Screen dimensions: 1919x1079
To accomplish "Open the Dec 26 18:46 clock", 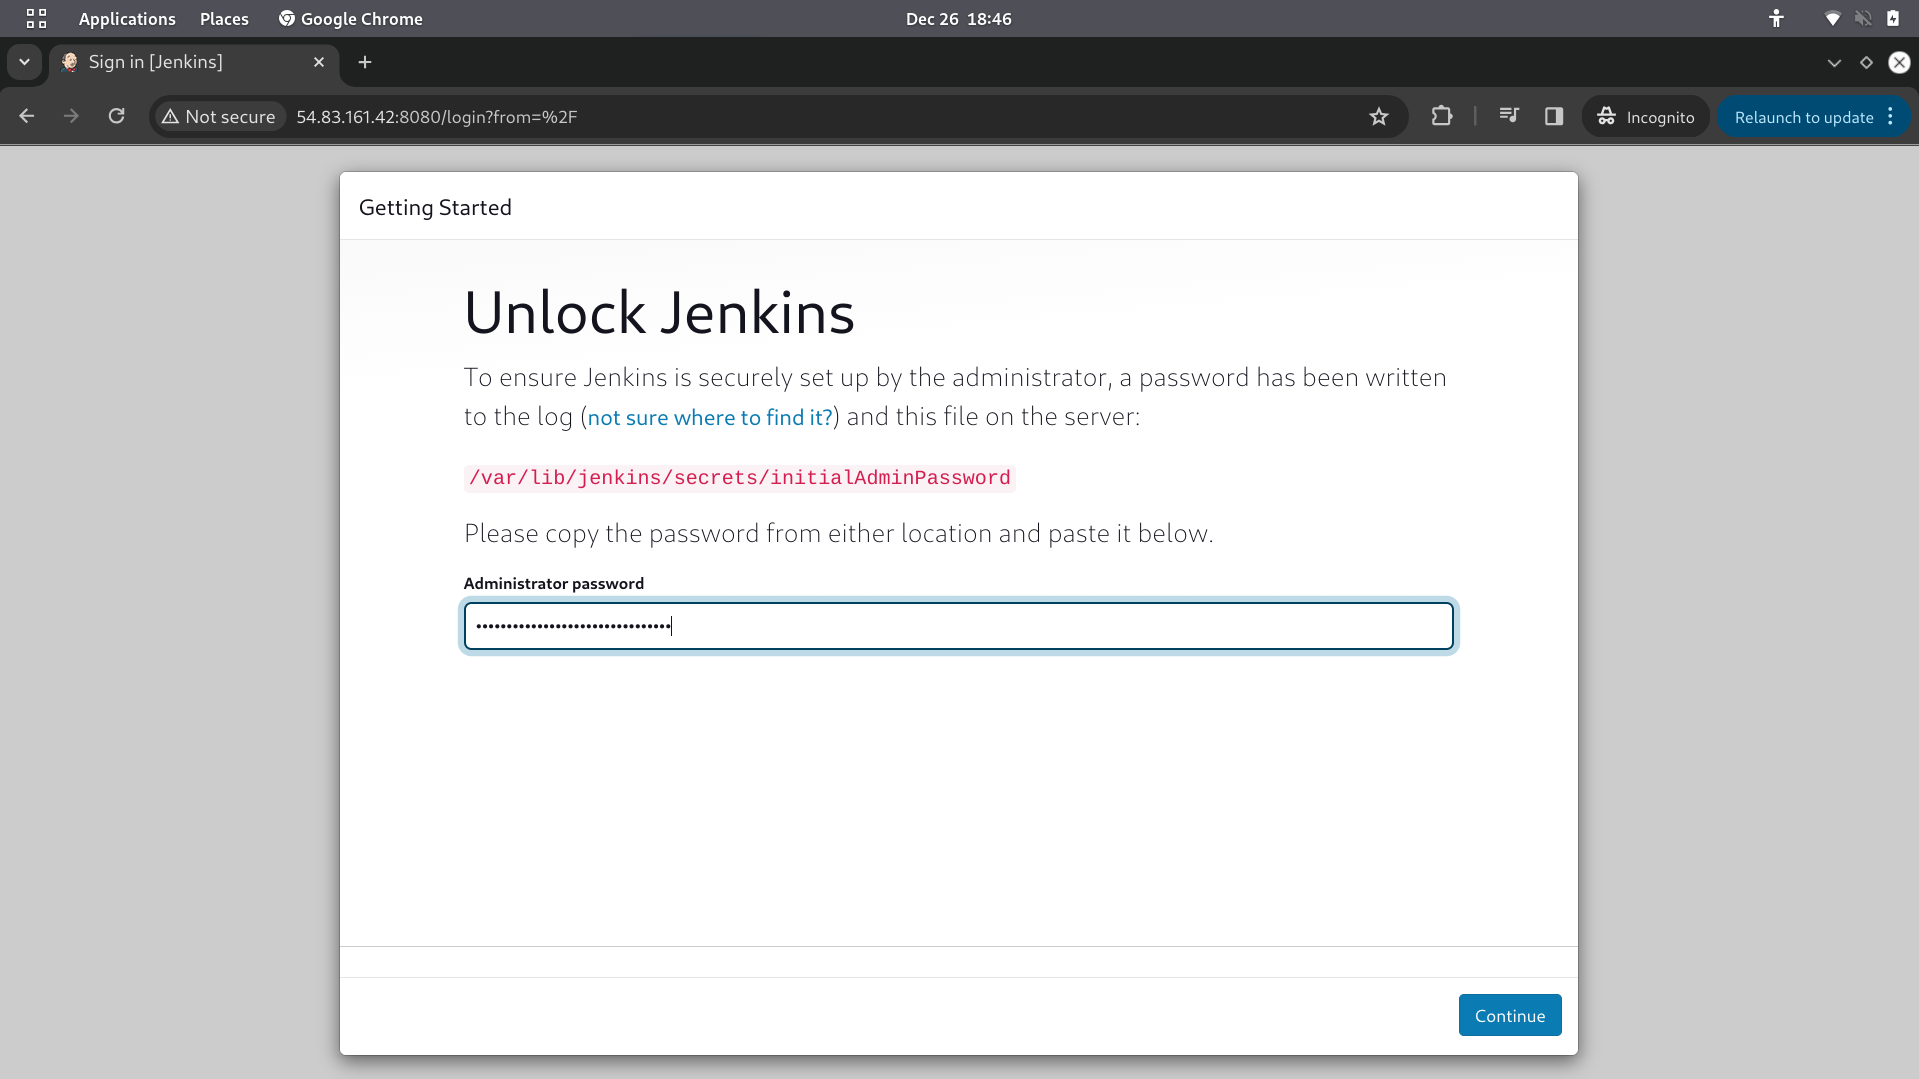I will tap(958, 19).
